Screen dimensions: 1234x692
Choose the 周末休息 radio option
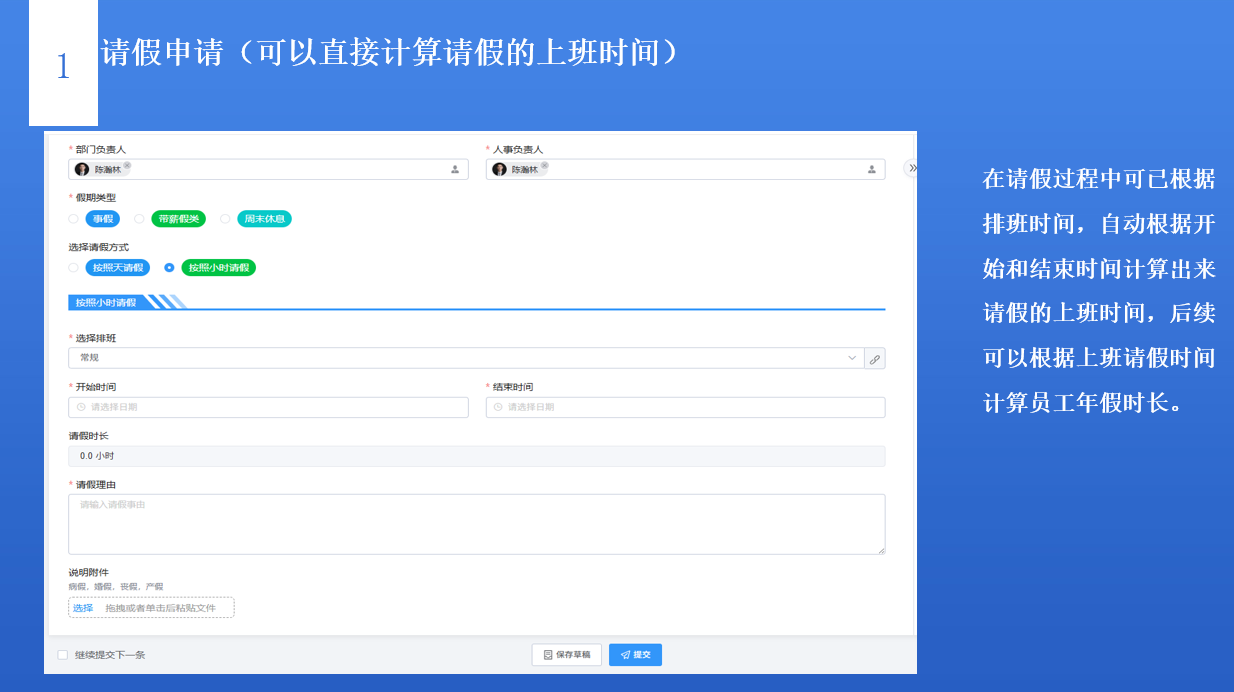click(x=225, y=219)
